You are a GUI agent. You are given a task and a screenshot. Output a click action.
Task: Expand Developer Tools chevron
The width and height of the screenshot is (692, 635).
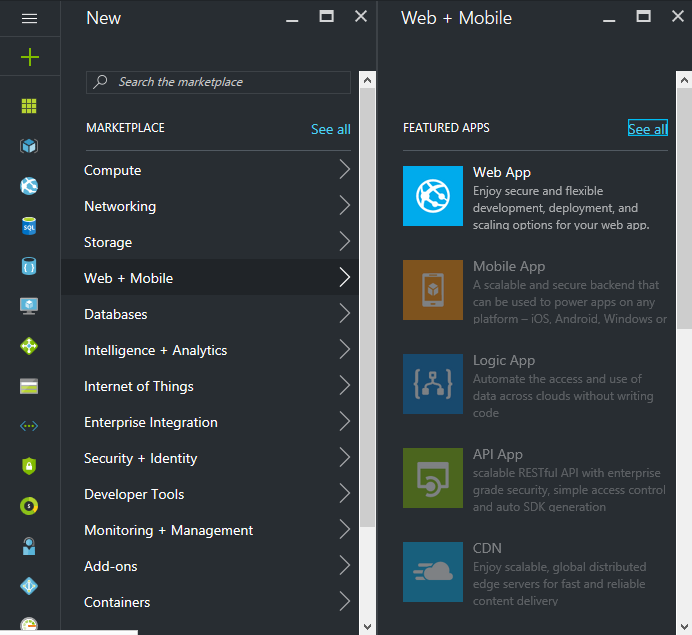click(x=345, y=493)
